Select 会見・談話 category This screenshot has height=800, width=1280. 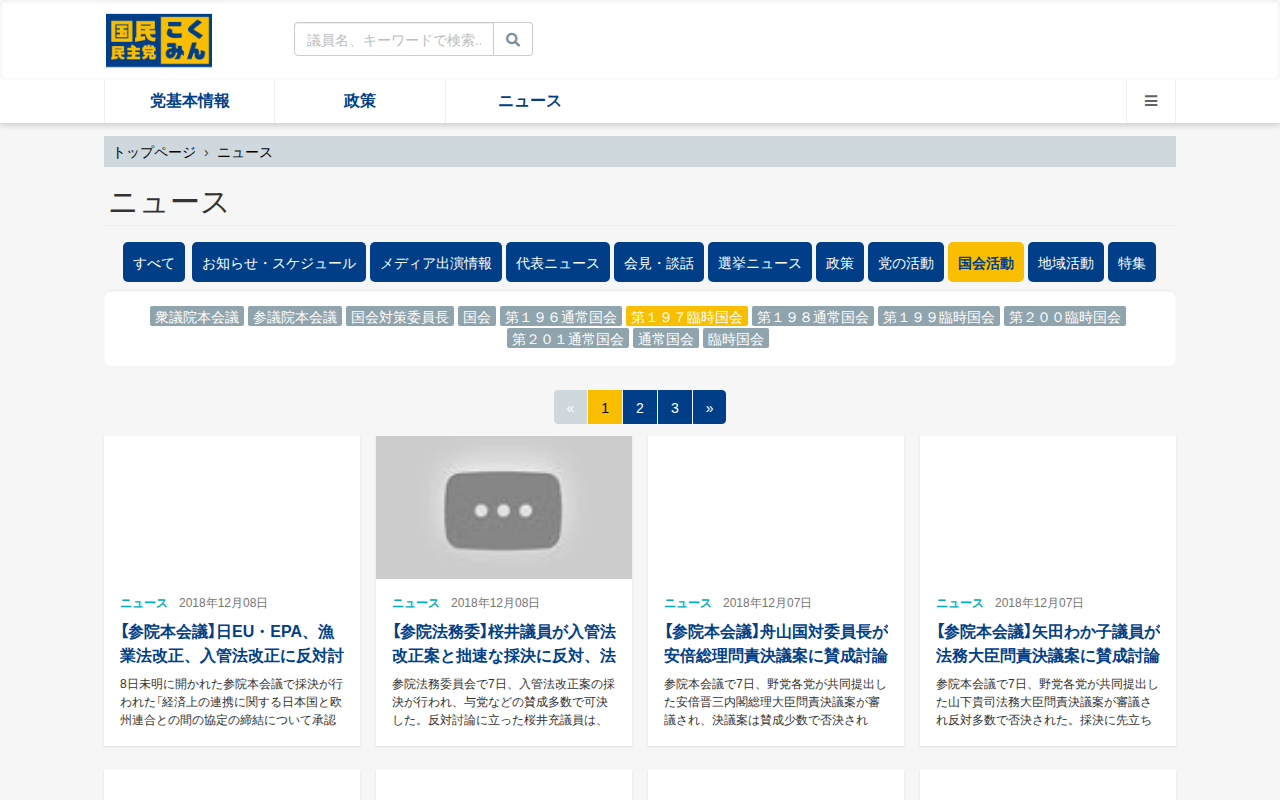[x=659, y=262]
